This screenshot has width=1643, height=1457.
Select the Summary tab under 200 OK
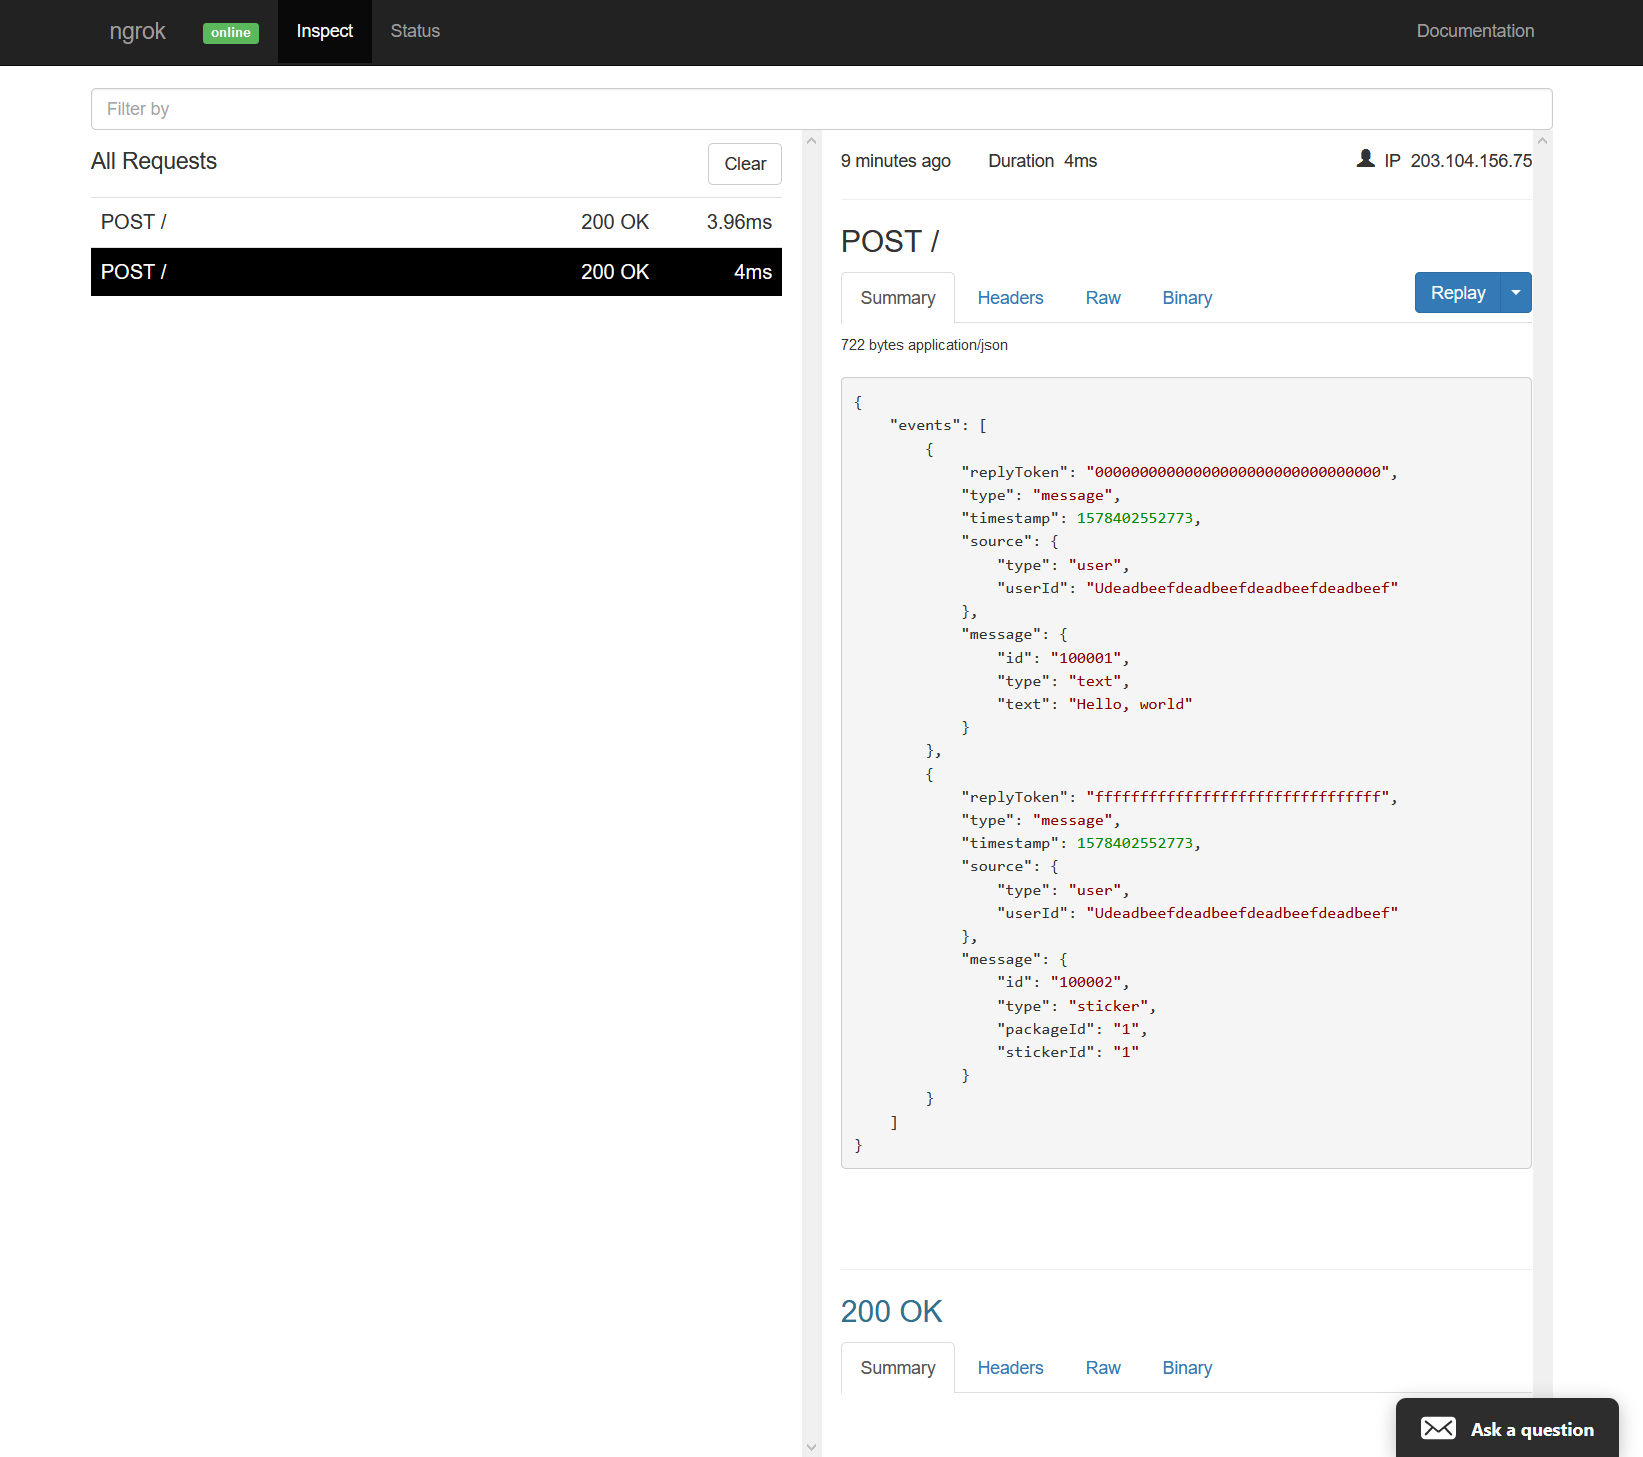[897, 1367]
